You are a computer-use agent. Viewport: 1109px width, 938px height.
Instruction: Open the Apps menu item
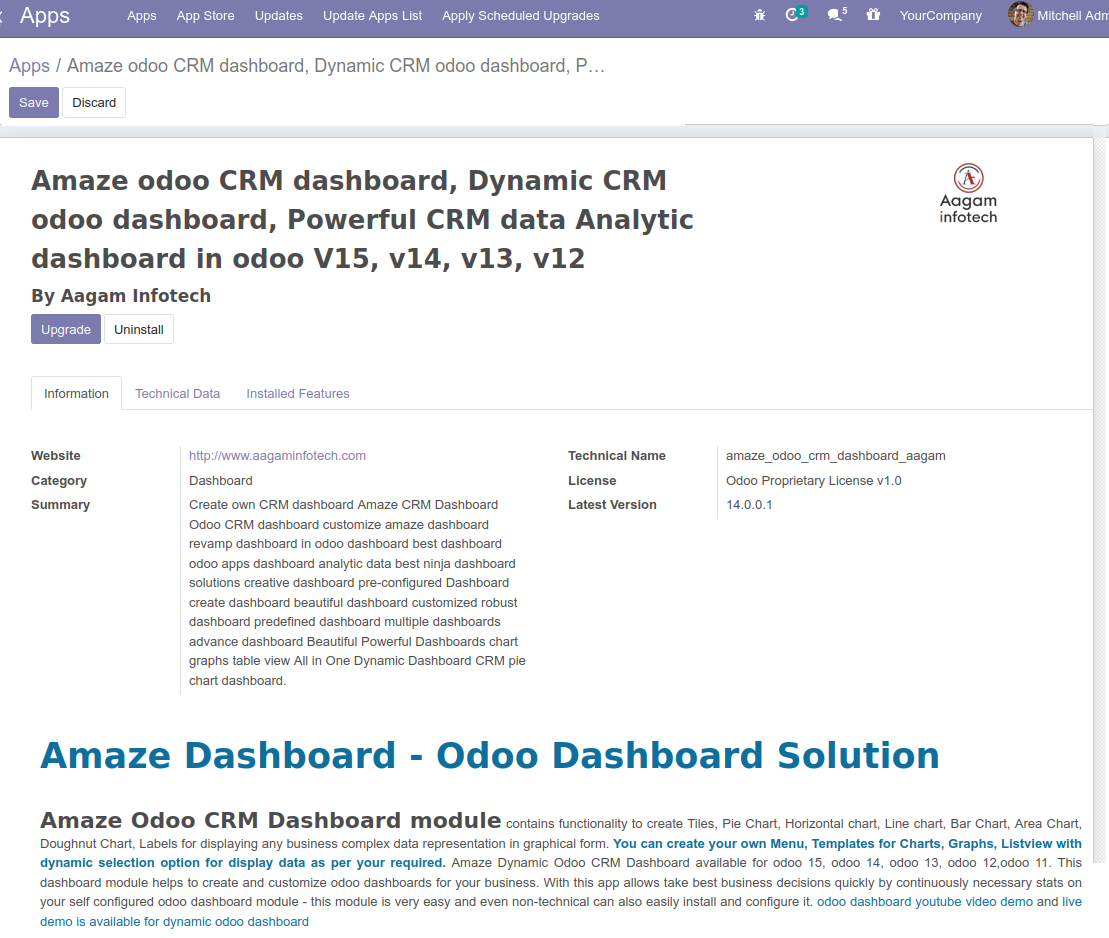(141, 16)
